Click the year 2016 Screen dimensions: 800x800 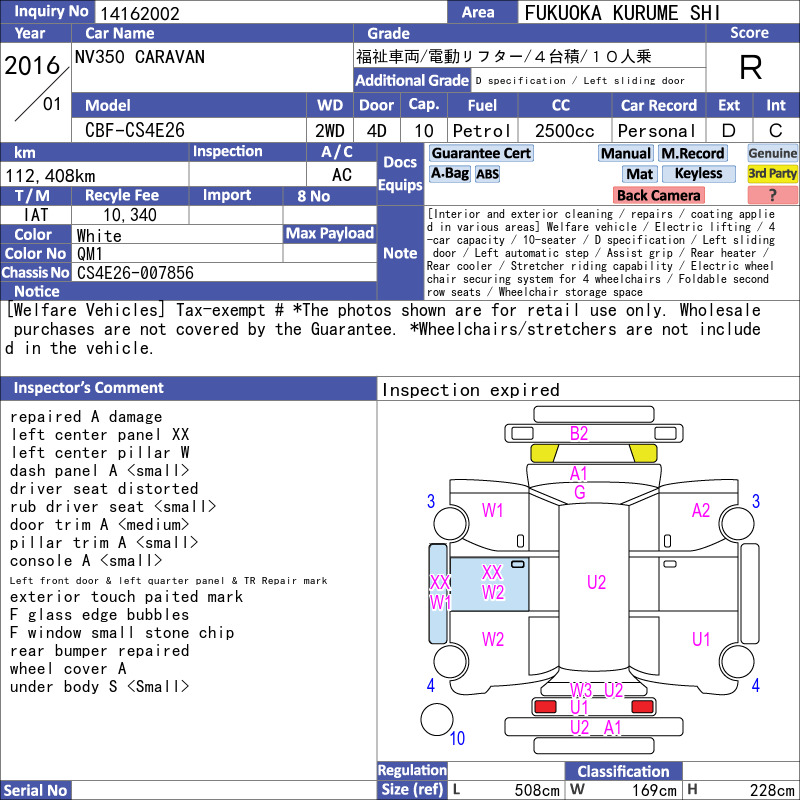click(x=32, y=65)
